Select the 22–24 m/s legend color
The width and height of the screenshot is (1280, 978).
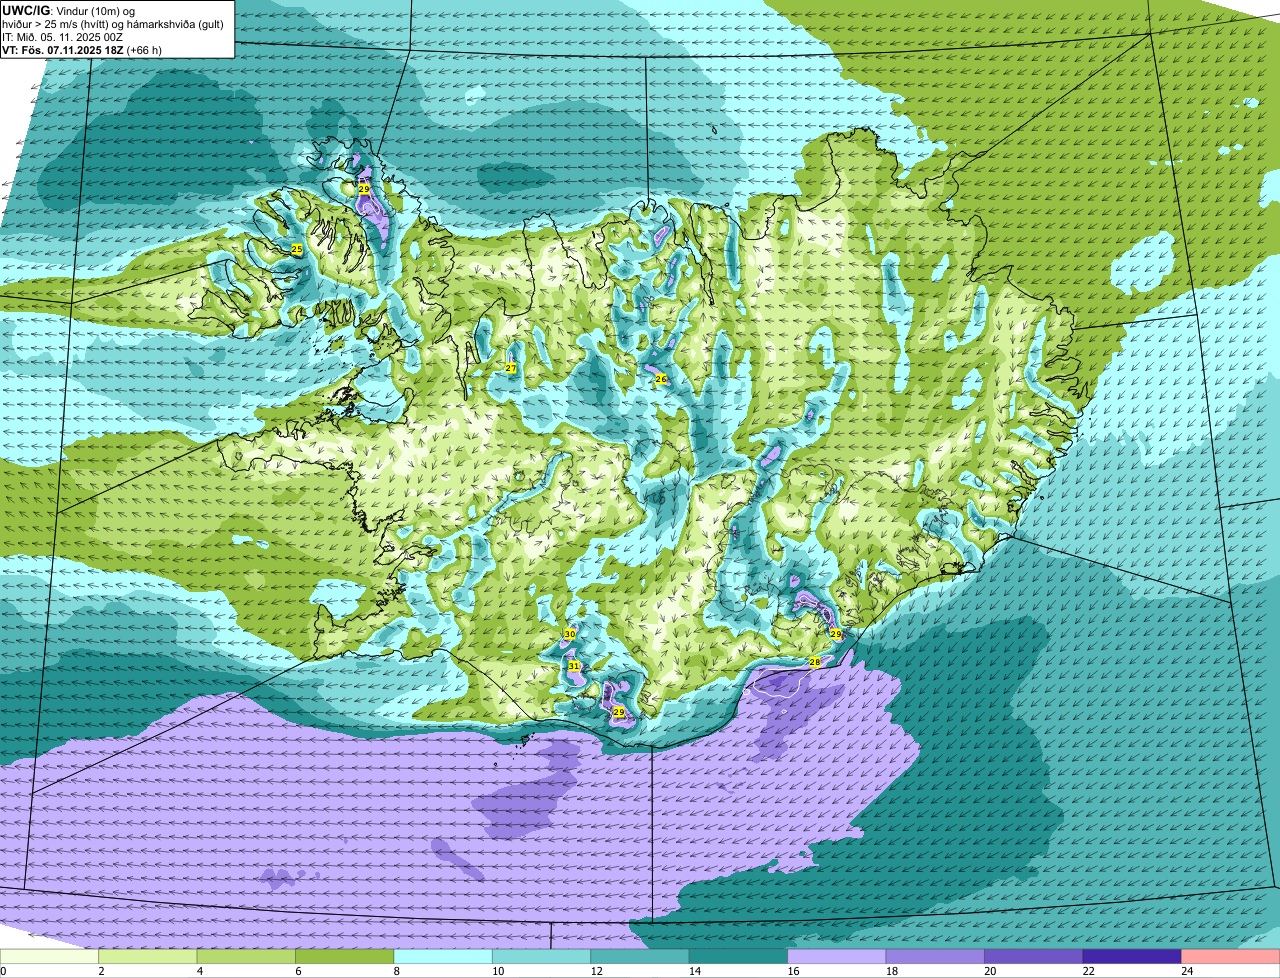click(x=1132, y=957)
